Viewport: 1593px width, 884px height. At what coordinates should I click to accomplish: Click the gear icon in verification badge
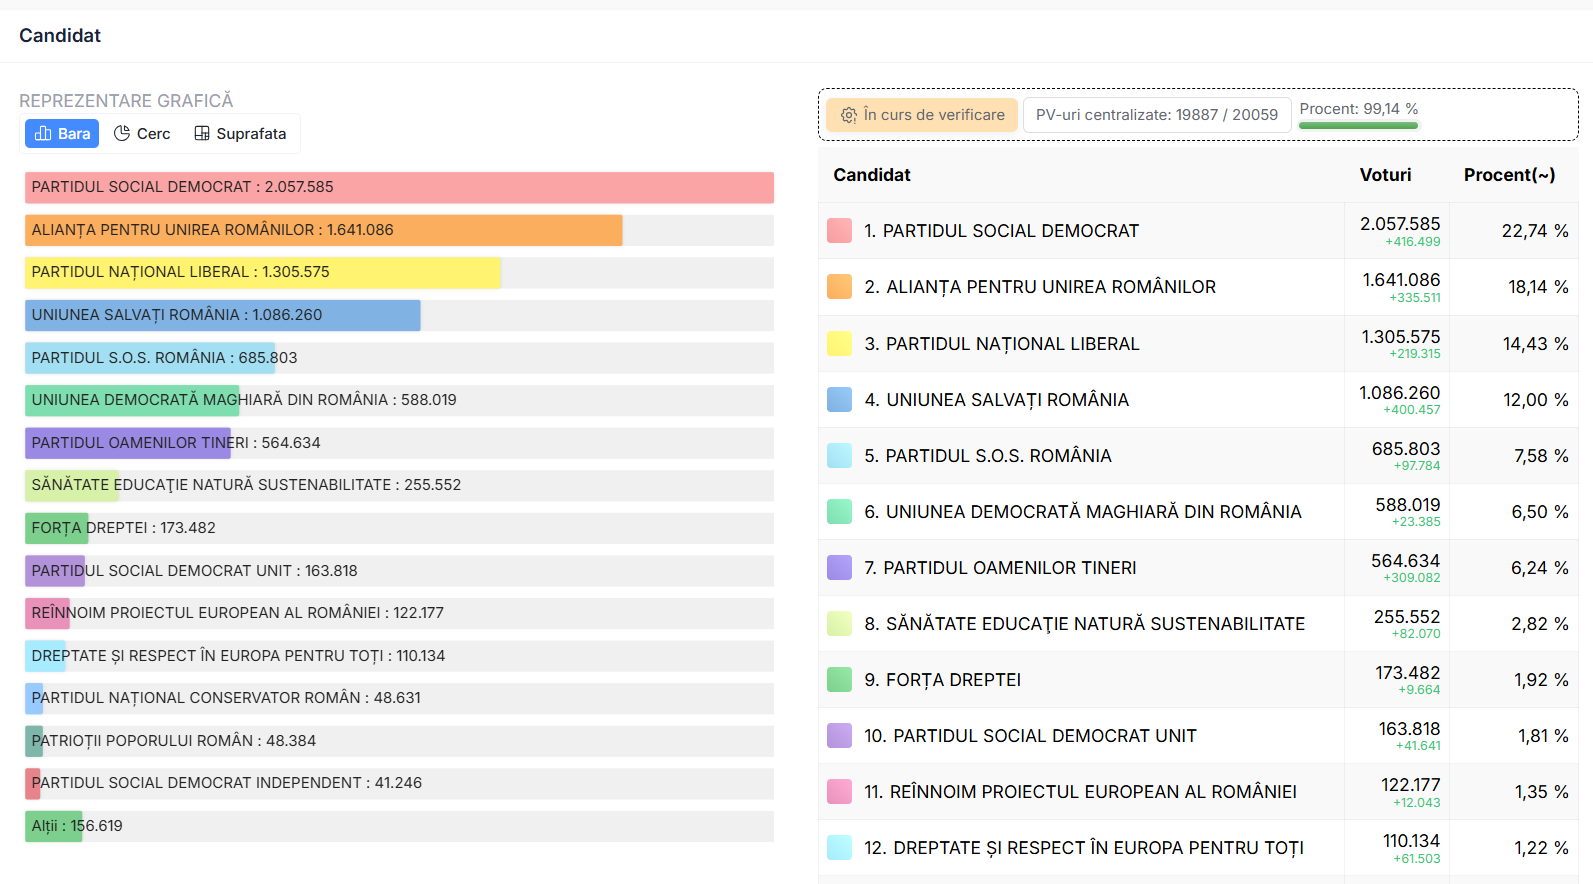tap(848, 115)
